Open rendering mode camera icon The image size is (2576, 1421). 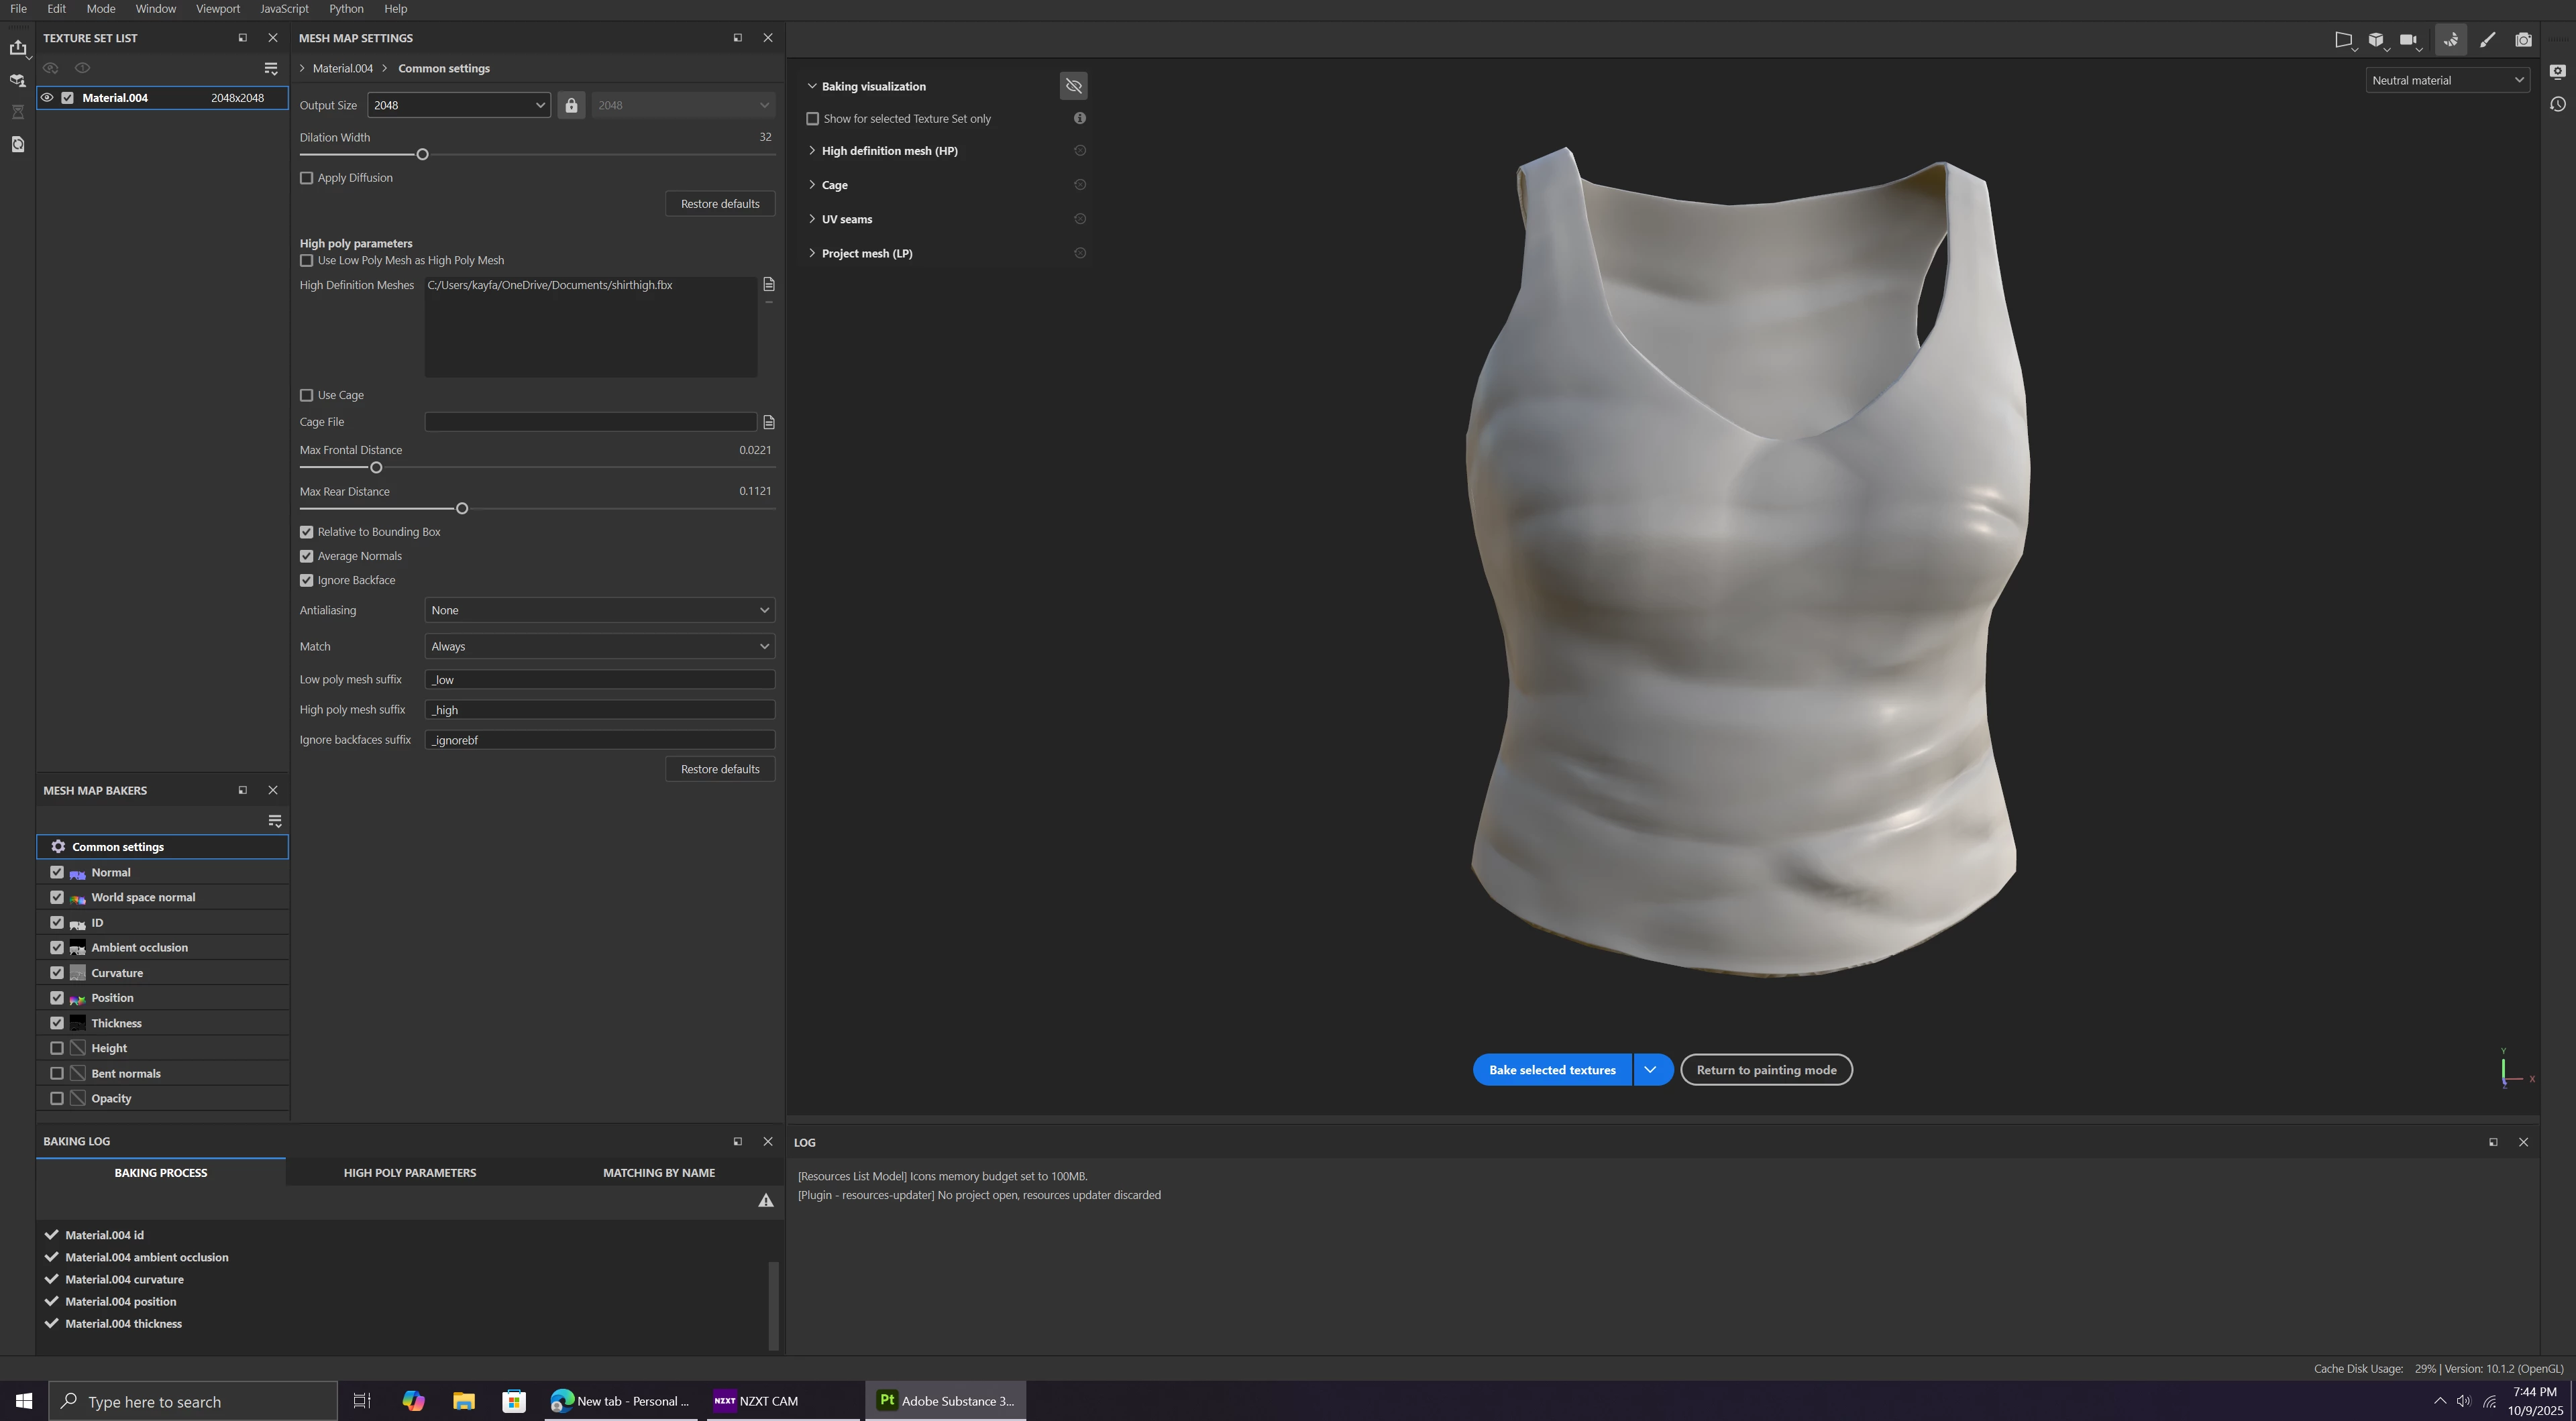tap(2523, 40)
